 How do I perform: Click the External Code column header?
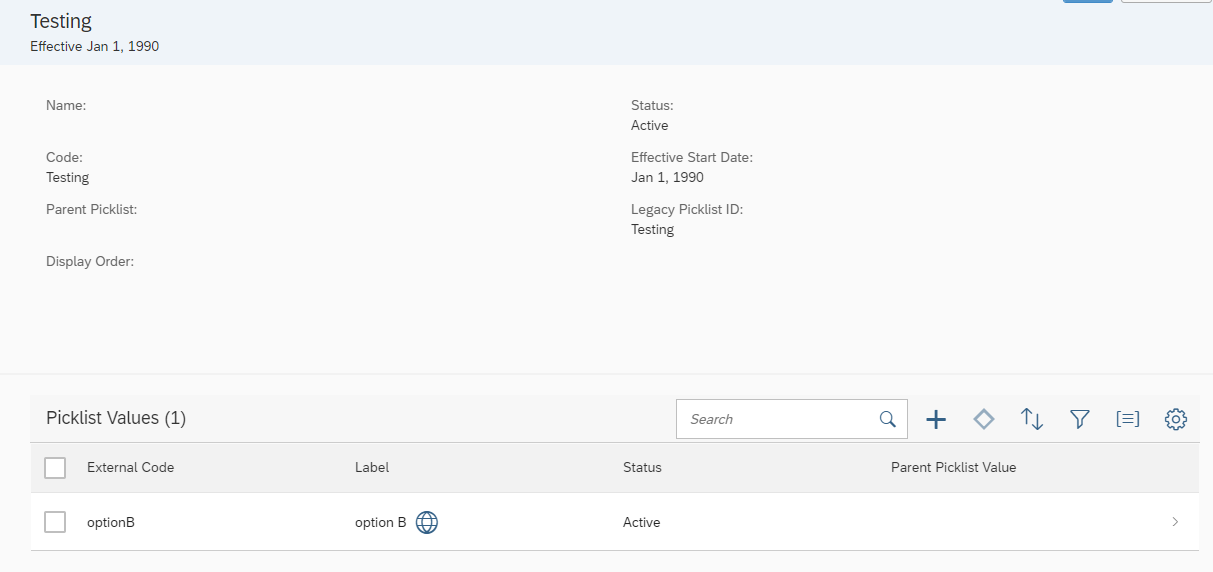[131, 467]
